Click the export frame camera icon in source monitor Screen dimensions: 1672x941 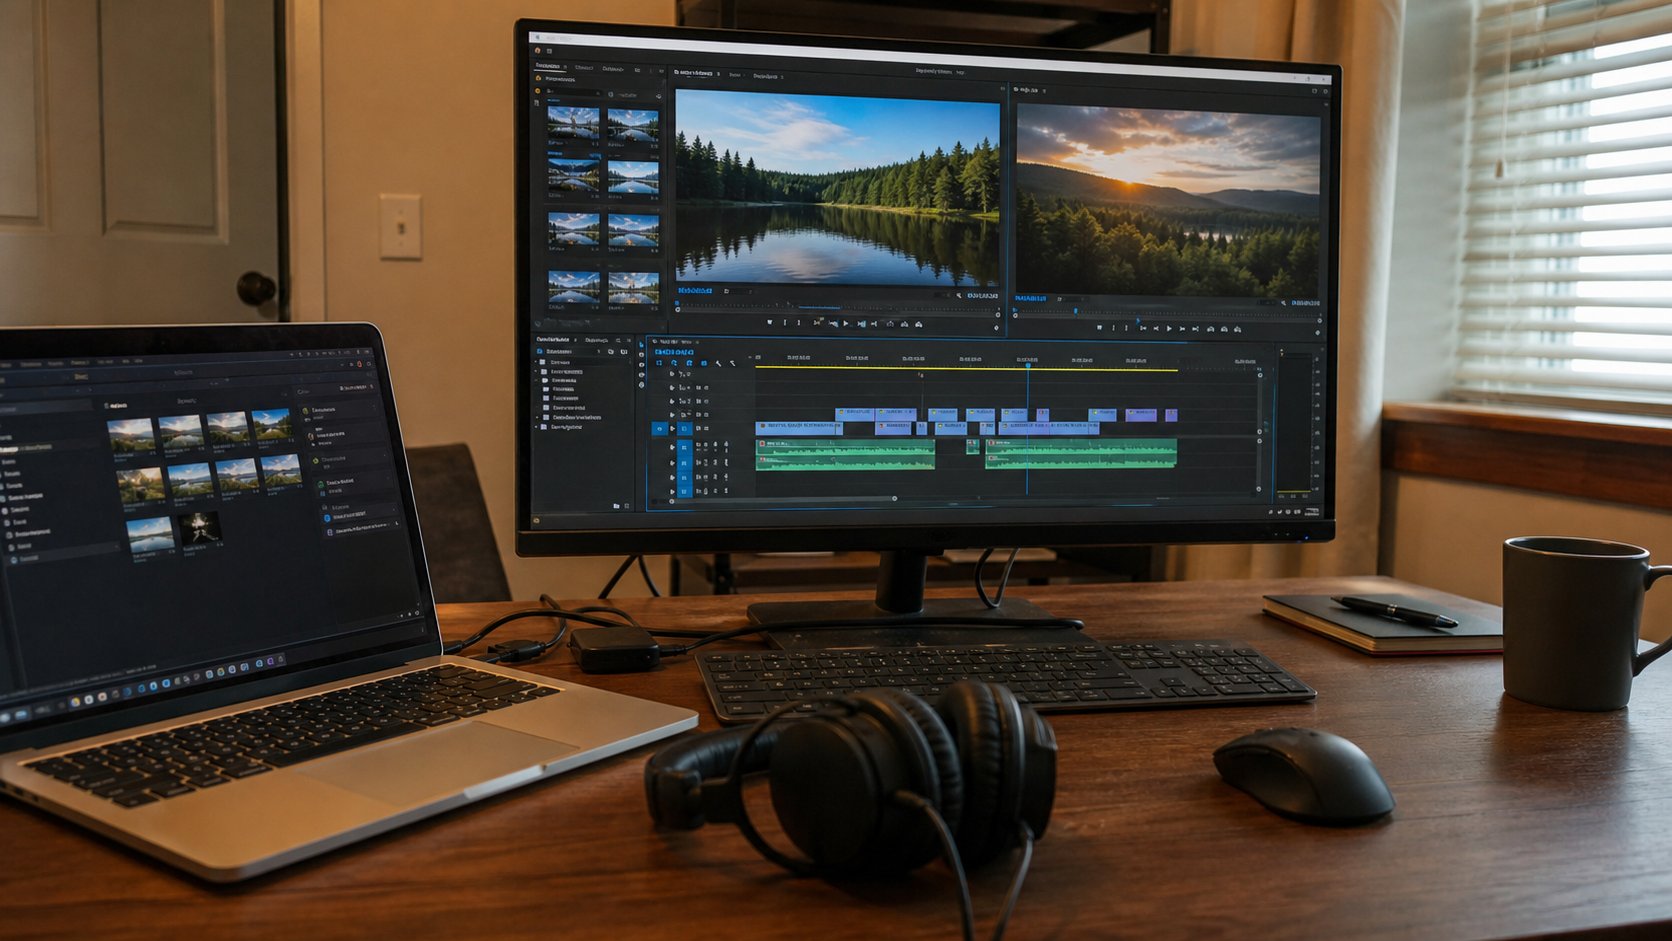pyautogui.click(x=918, y=324)
